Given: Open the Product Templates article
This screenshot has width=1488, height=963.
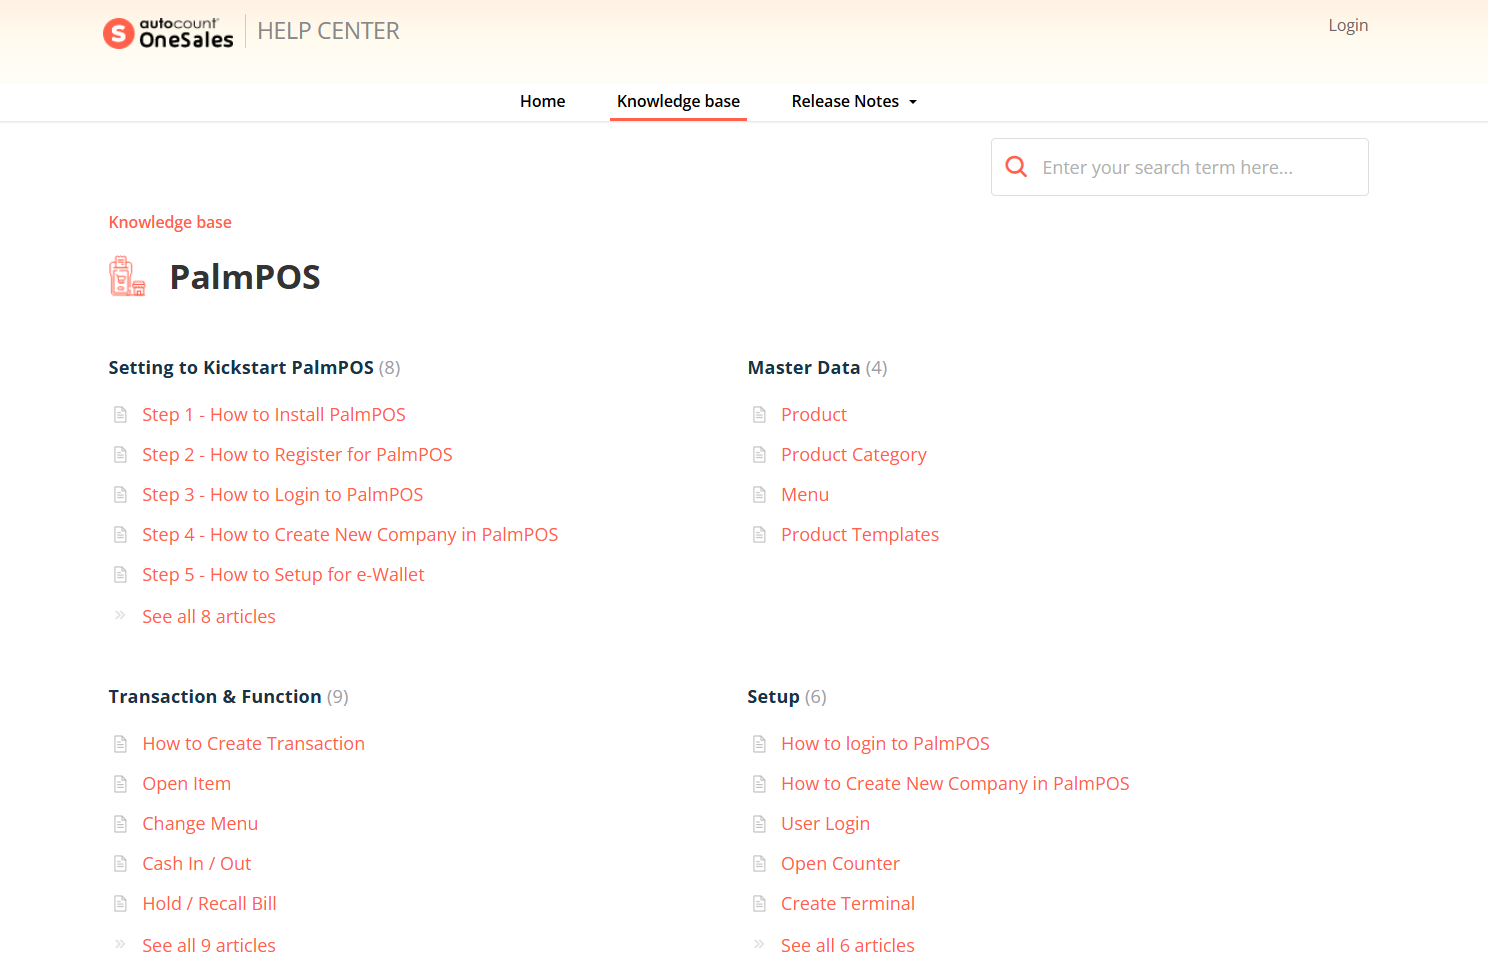Looking at the screenshot, I should 859,535.
